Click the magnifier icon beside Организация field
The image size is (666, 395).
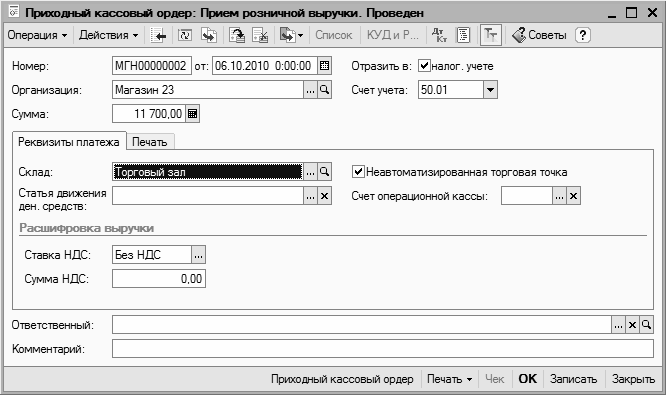(325, 90)
